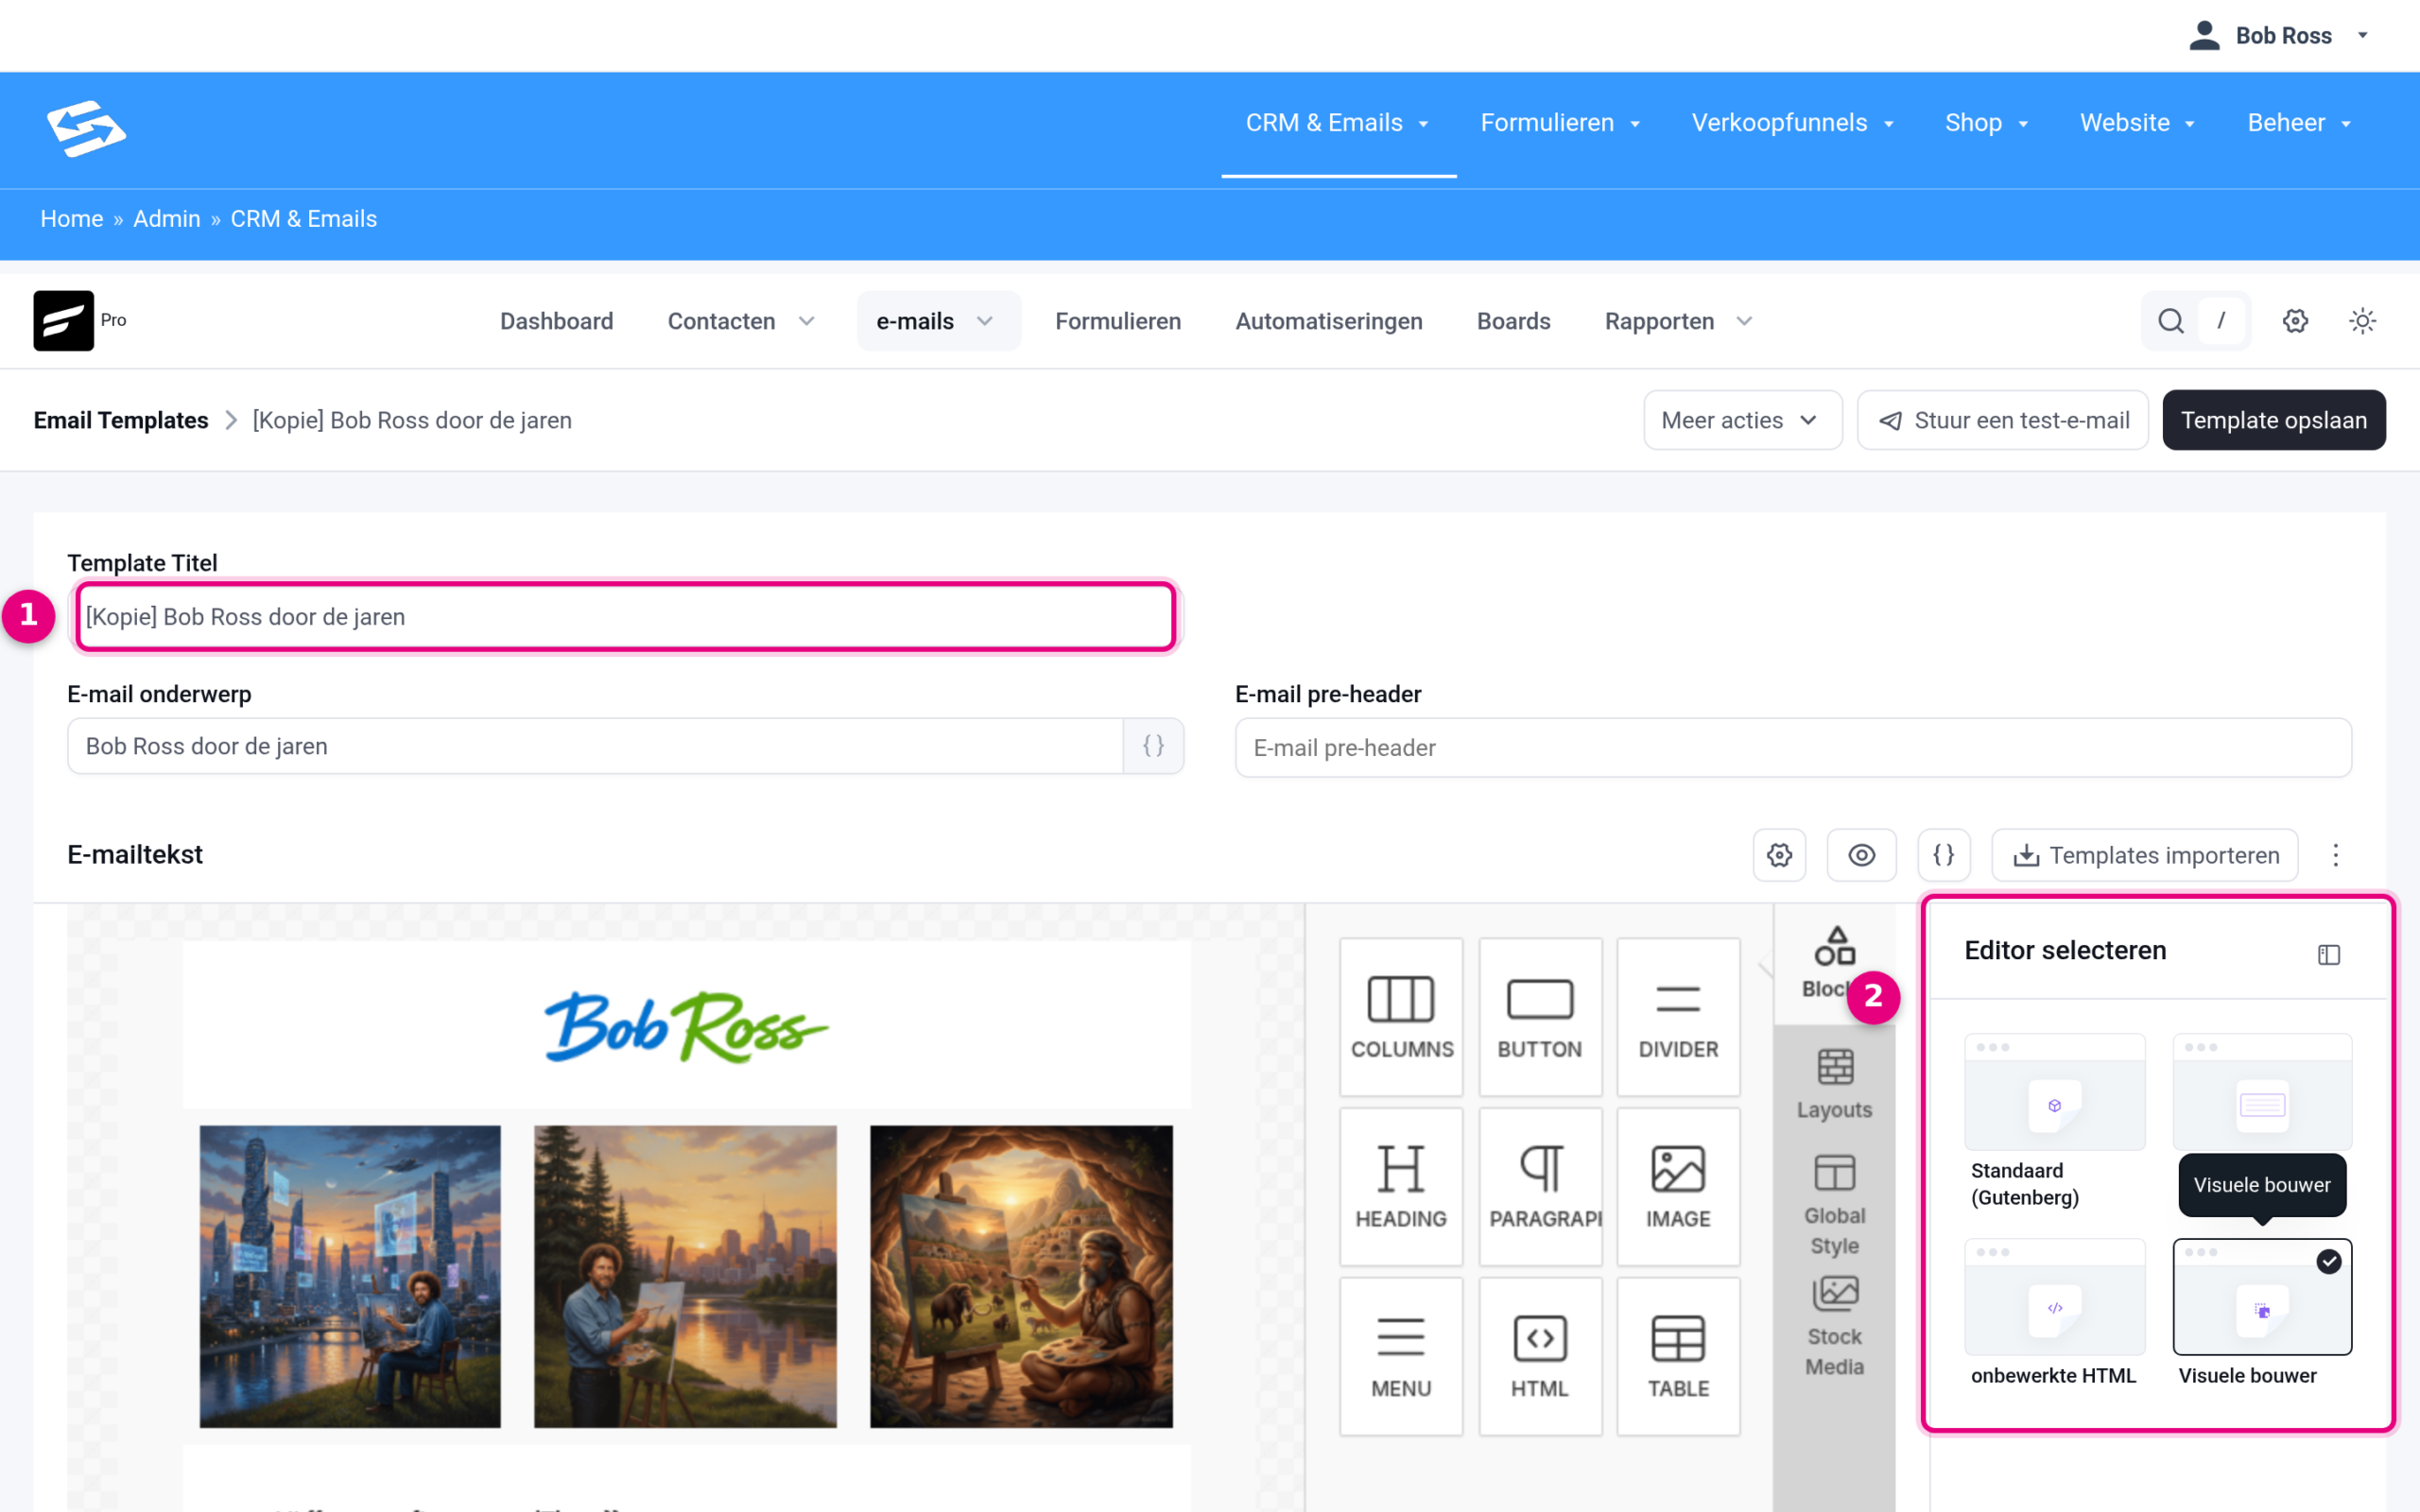Screen dimensions: 2420x1512
Task: Open Automatiseringen section
Action: [1328, 321]
